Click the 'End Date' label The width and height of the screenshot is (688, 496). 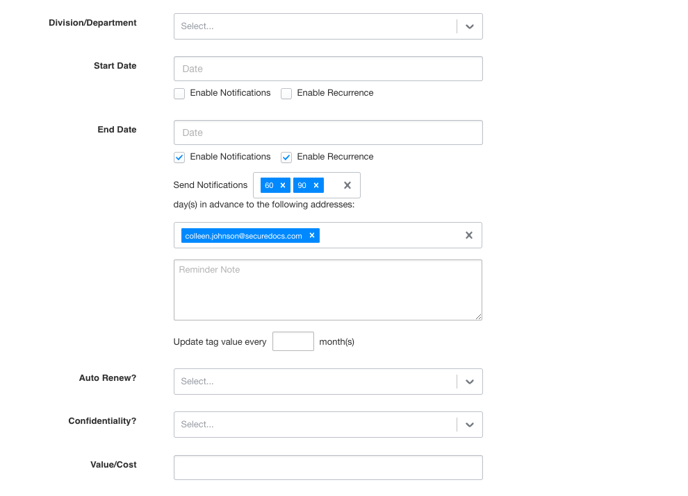click(117, 129)
